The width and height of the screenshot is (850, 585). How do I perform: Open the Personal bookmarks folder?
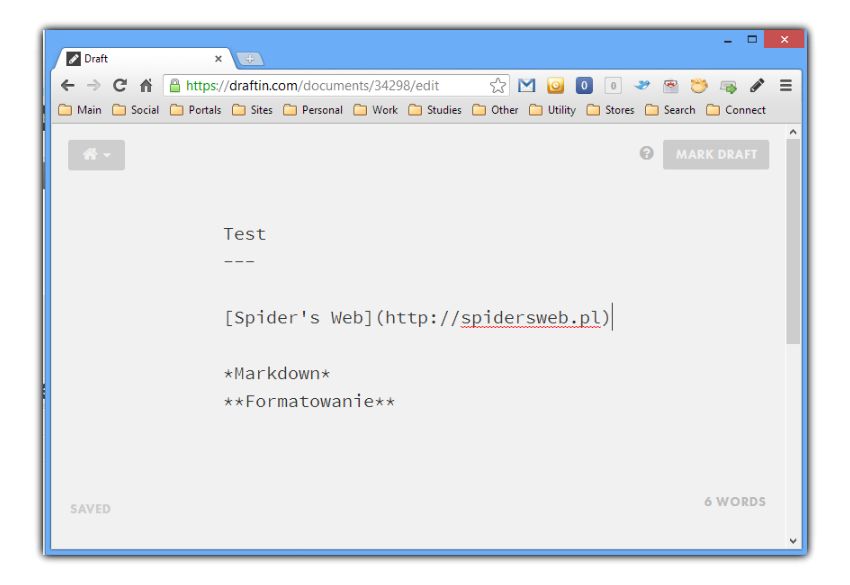click(313, 110)
